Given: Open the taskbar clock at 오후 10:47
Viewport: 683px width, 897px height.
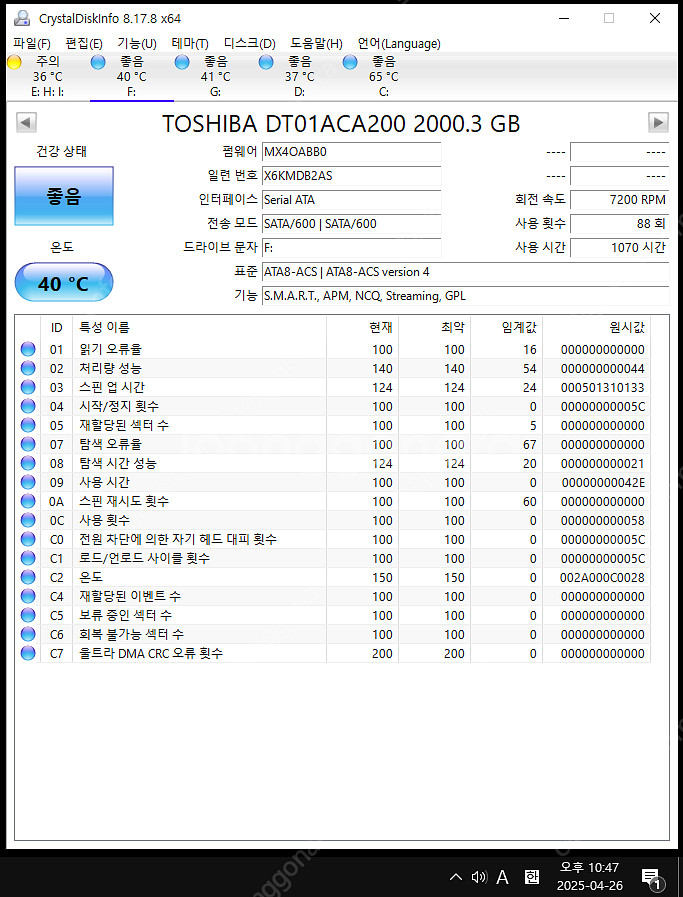Looking at the screenshot, I should click(x=590, y=876).
